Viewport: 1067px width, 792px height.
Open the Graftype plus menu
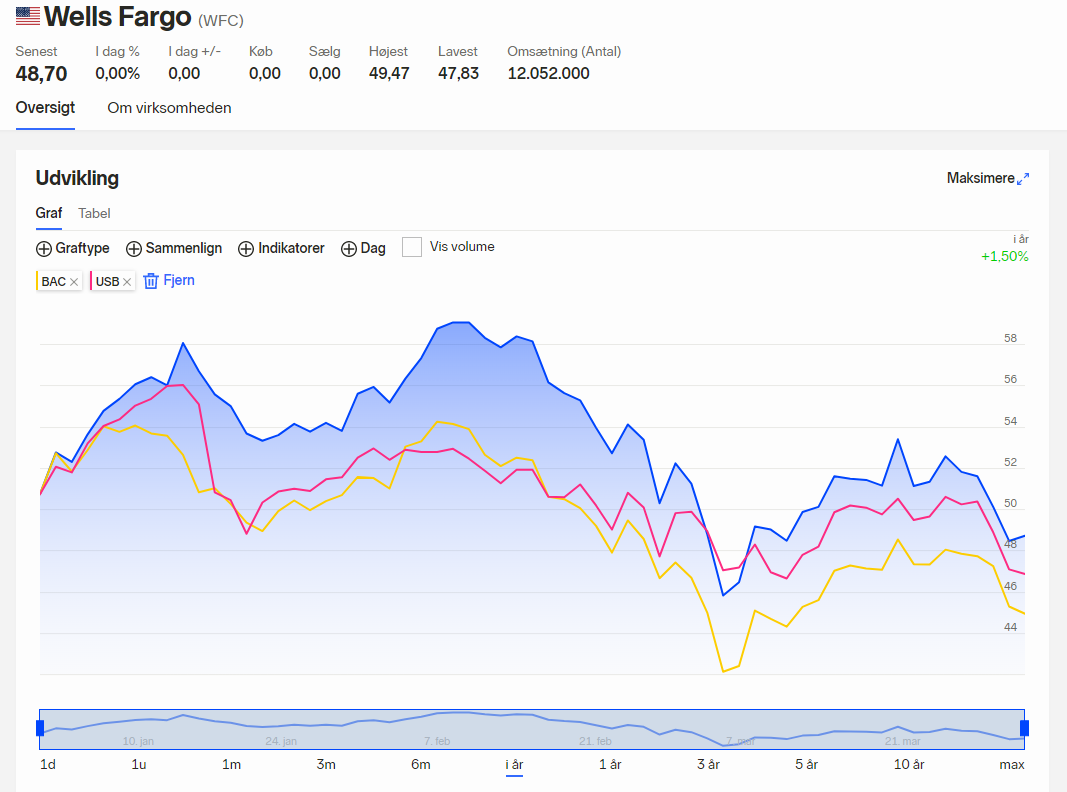[44, 249]
